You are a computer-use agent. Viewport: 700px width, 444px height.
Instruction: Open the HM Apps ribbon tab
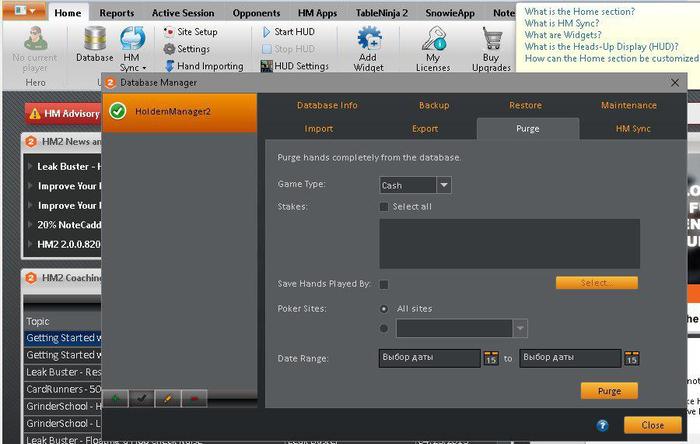[317, 13]
